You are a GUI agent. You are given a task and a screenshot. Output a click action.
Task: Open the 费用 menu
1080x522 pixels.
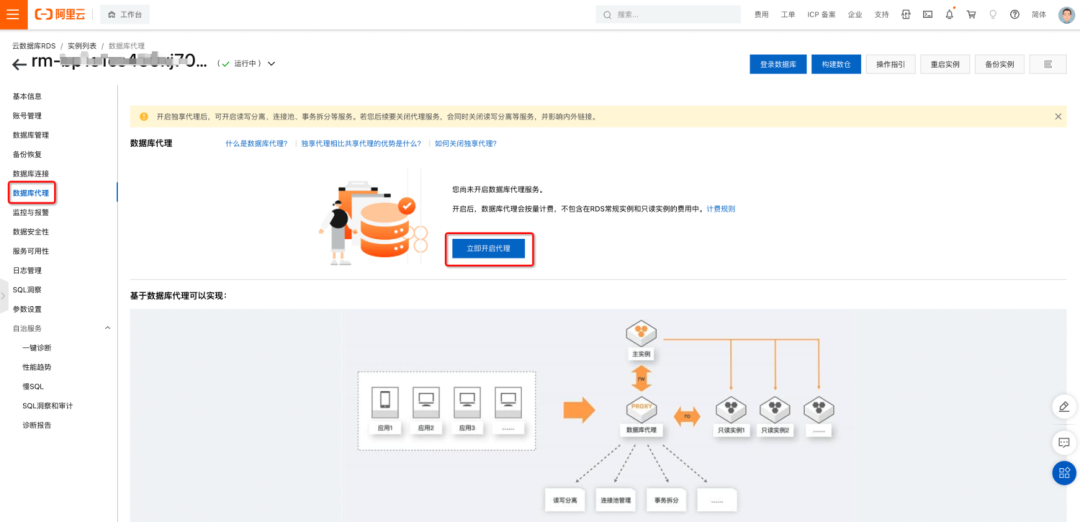pyautogui.click(x=761, y=14)
